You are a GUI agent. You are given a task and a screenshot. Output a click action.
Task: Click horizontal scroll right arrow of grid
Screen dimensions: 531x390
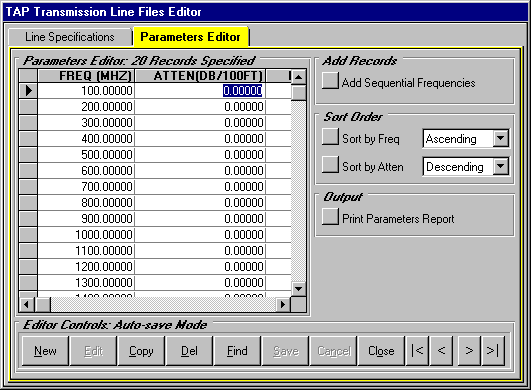(283, 305)
